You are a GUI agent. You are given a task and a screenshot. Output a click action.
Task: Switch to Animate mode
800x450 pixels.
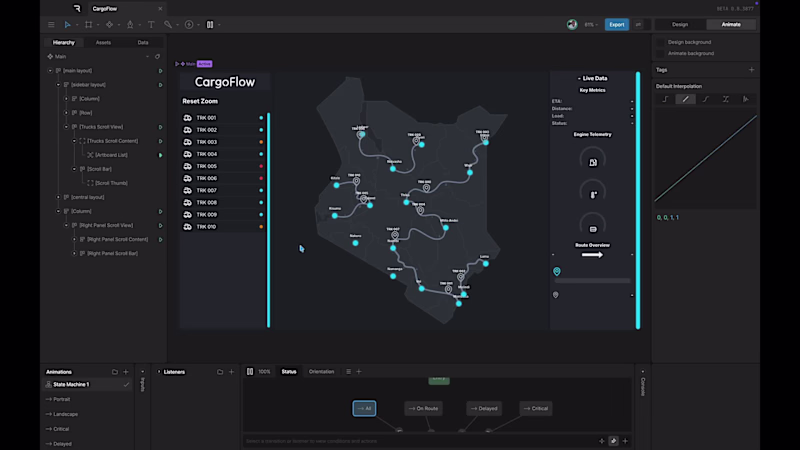pyautogui.click(x=731, y=24)
